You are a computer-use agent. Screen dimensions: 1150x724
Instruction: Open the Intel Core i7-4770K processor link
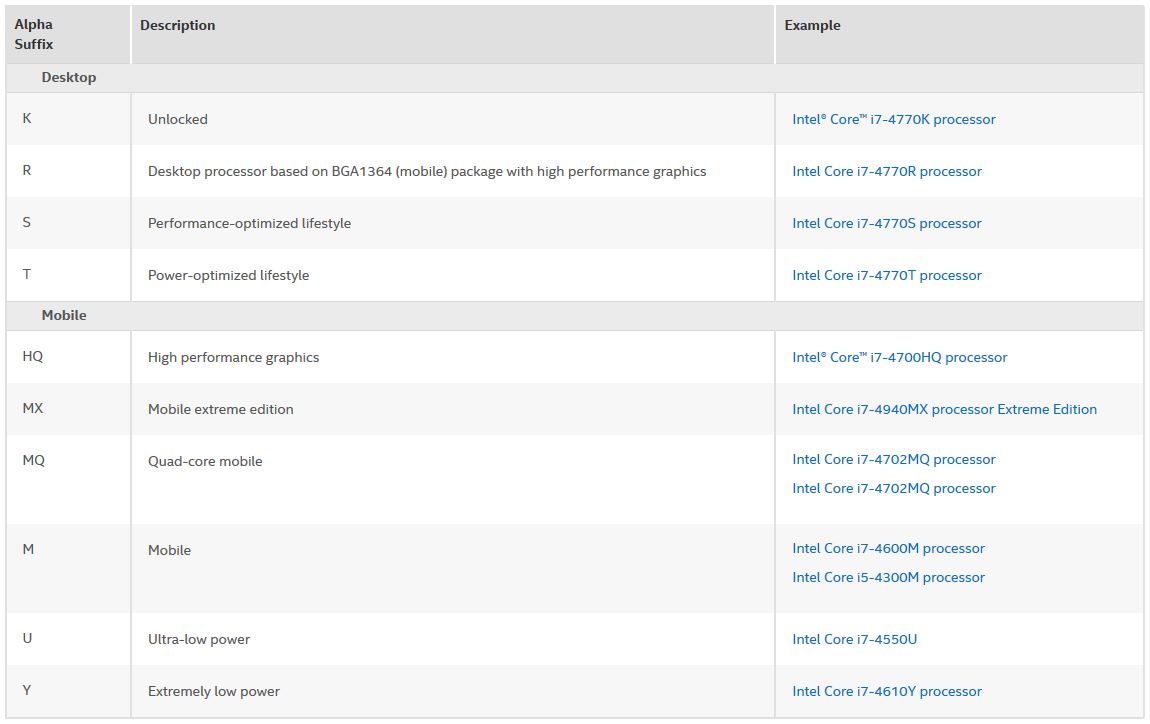click(893, 119)
